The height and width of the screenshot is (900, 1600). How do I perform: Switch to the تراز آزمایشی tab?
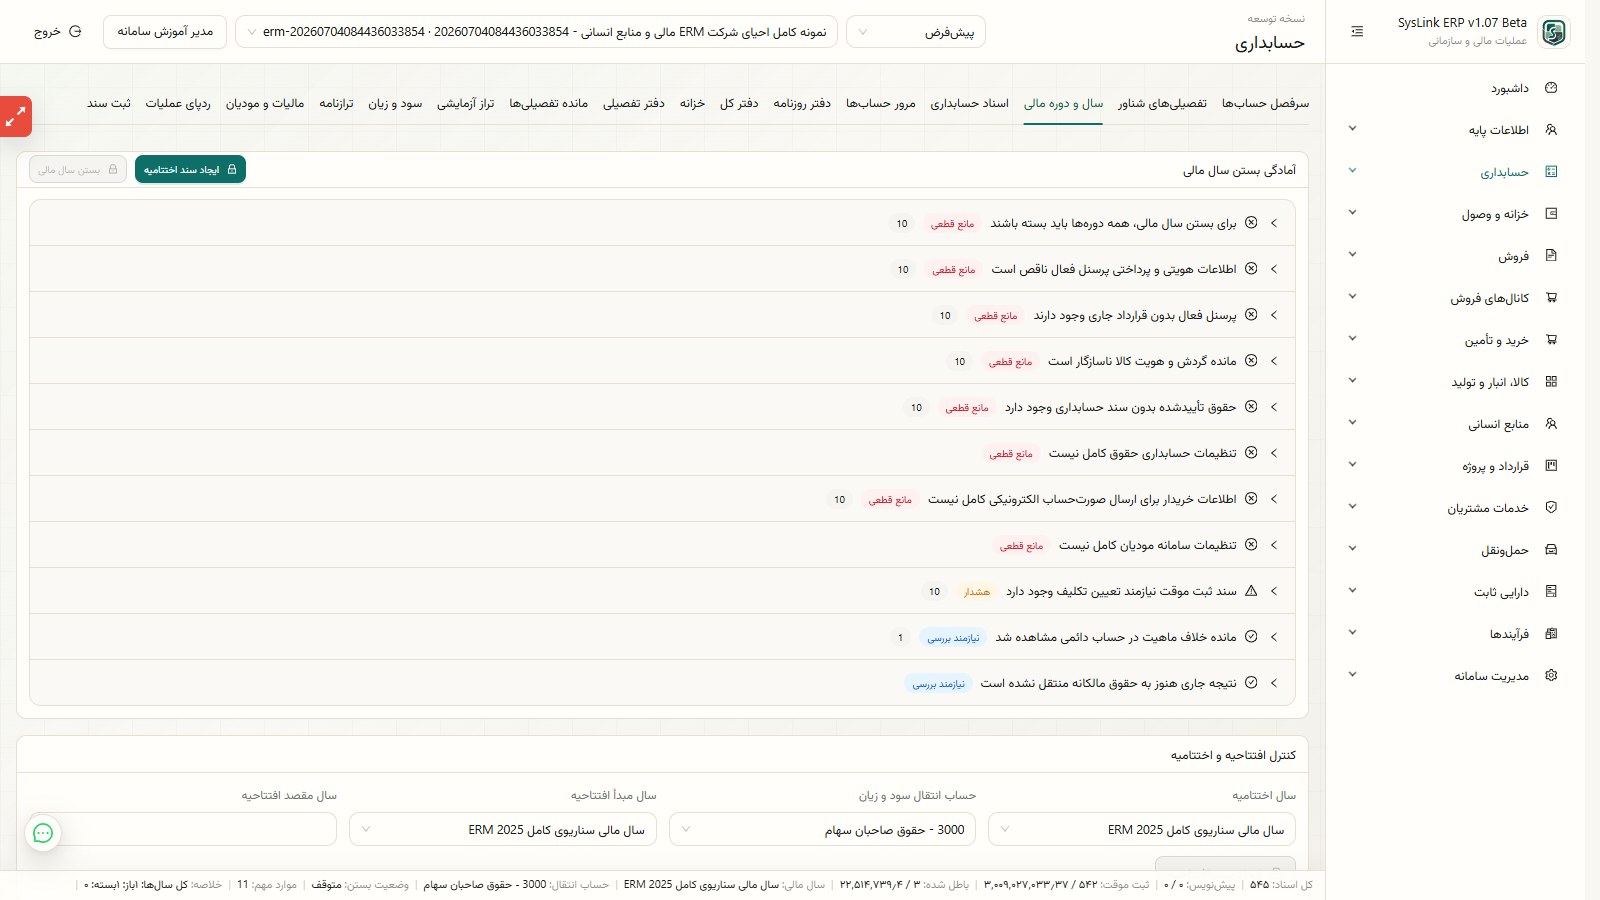466,104
